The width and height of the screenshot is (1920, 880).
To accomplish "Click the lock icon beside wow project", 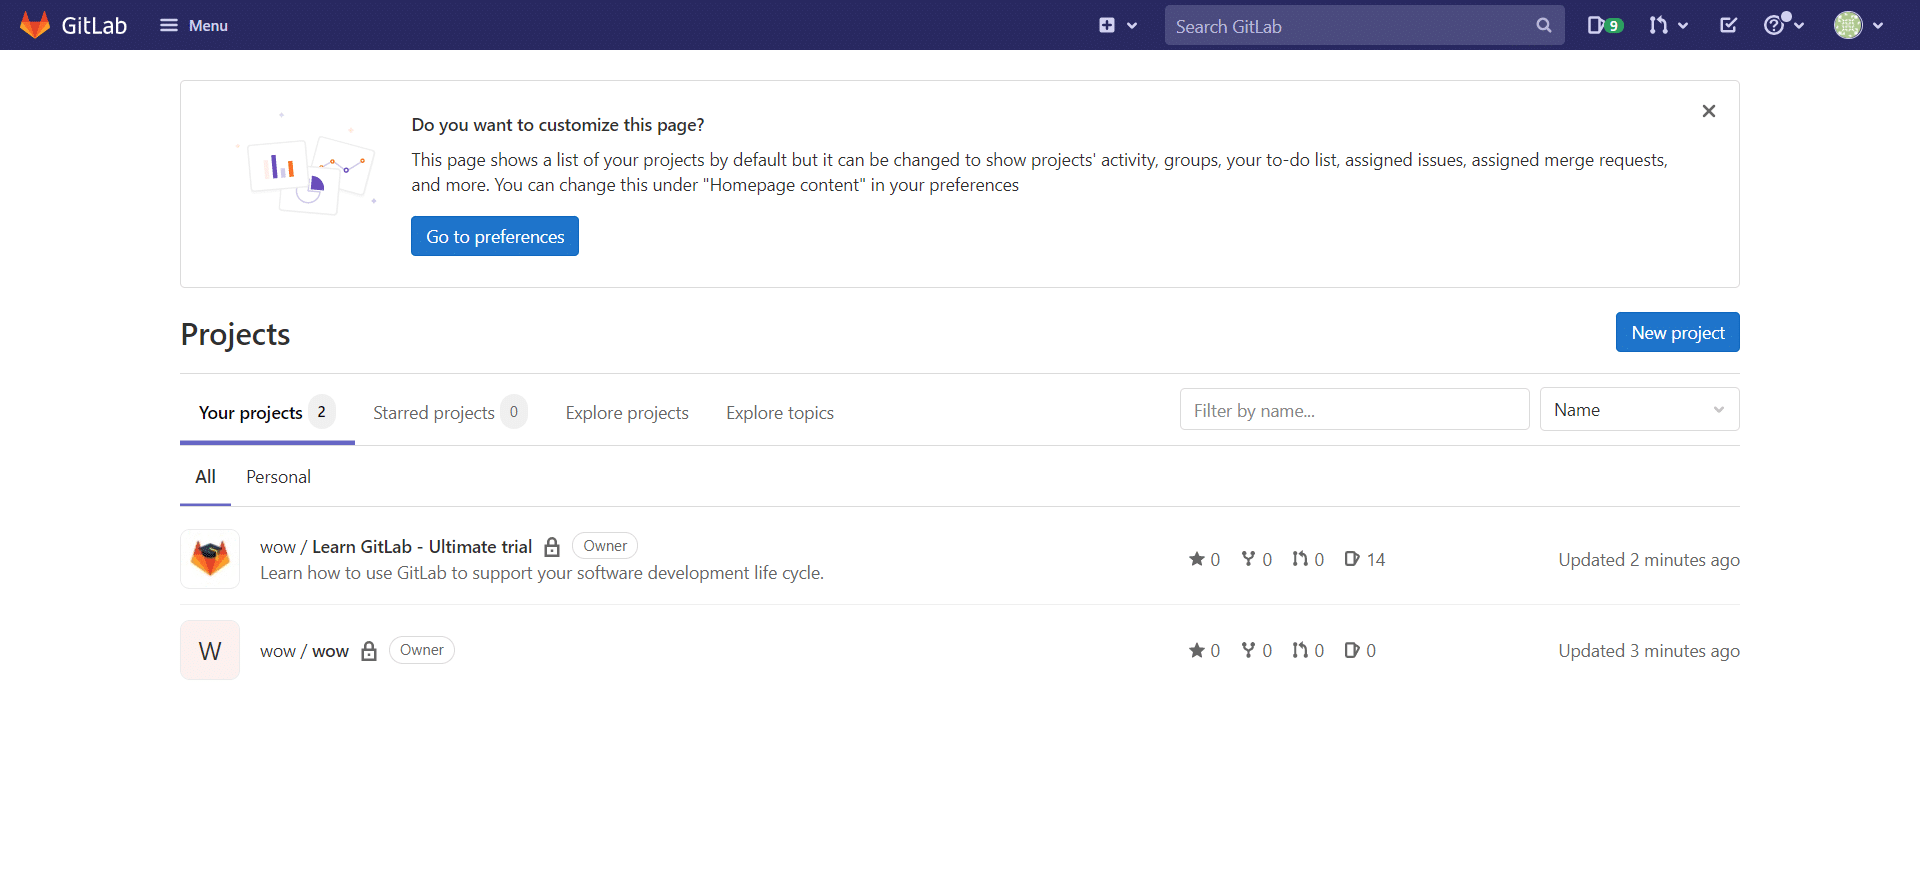I will [369, 651].
